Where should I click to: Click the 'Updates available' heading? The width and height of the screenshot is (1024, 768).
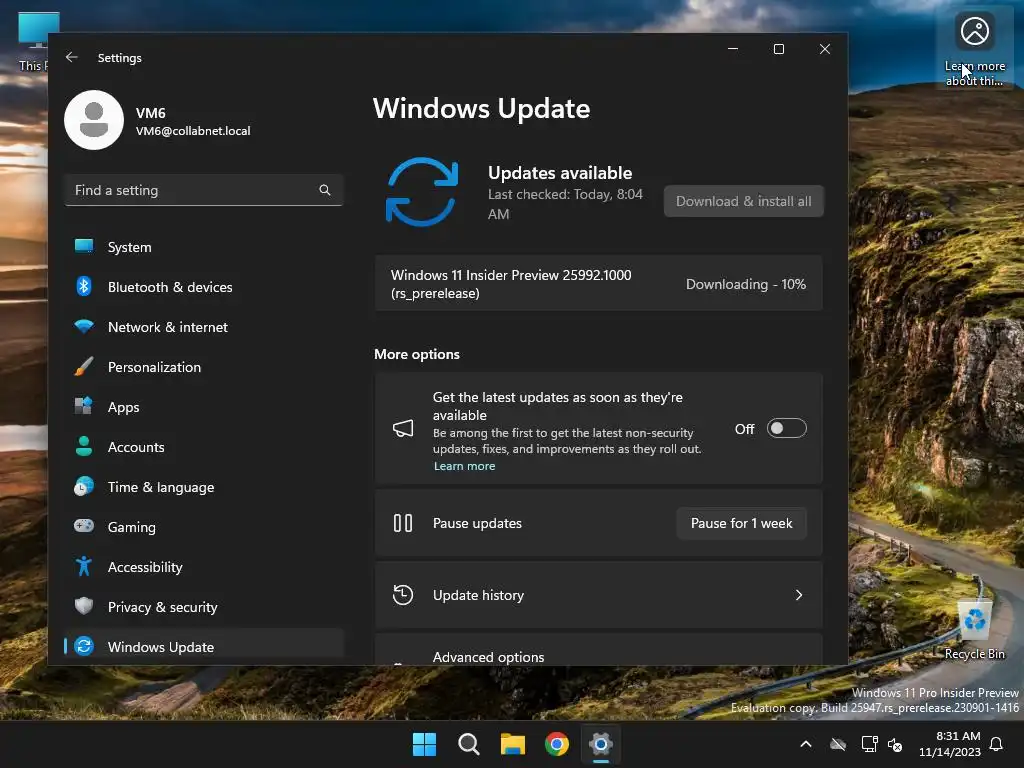click(x=560, y=172)
